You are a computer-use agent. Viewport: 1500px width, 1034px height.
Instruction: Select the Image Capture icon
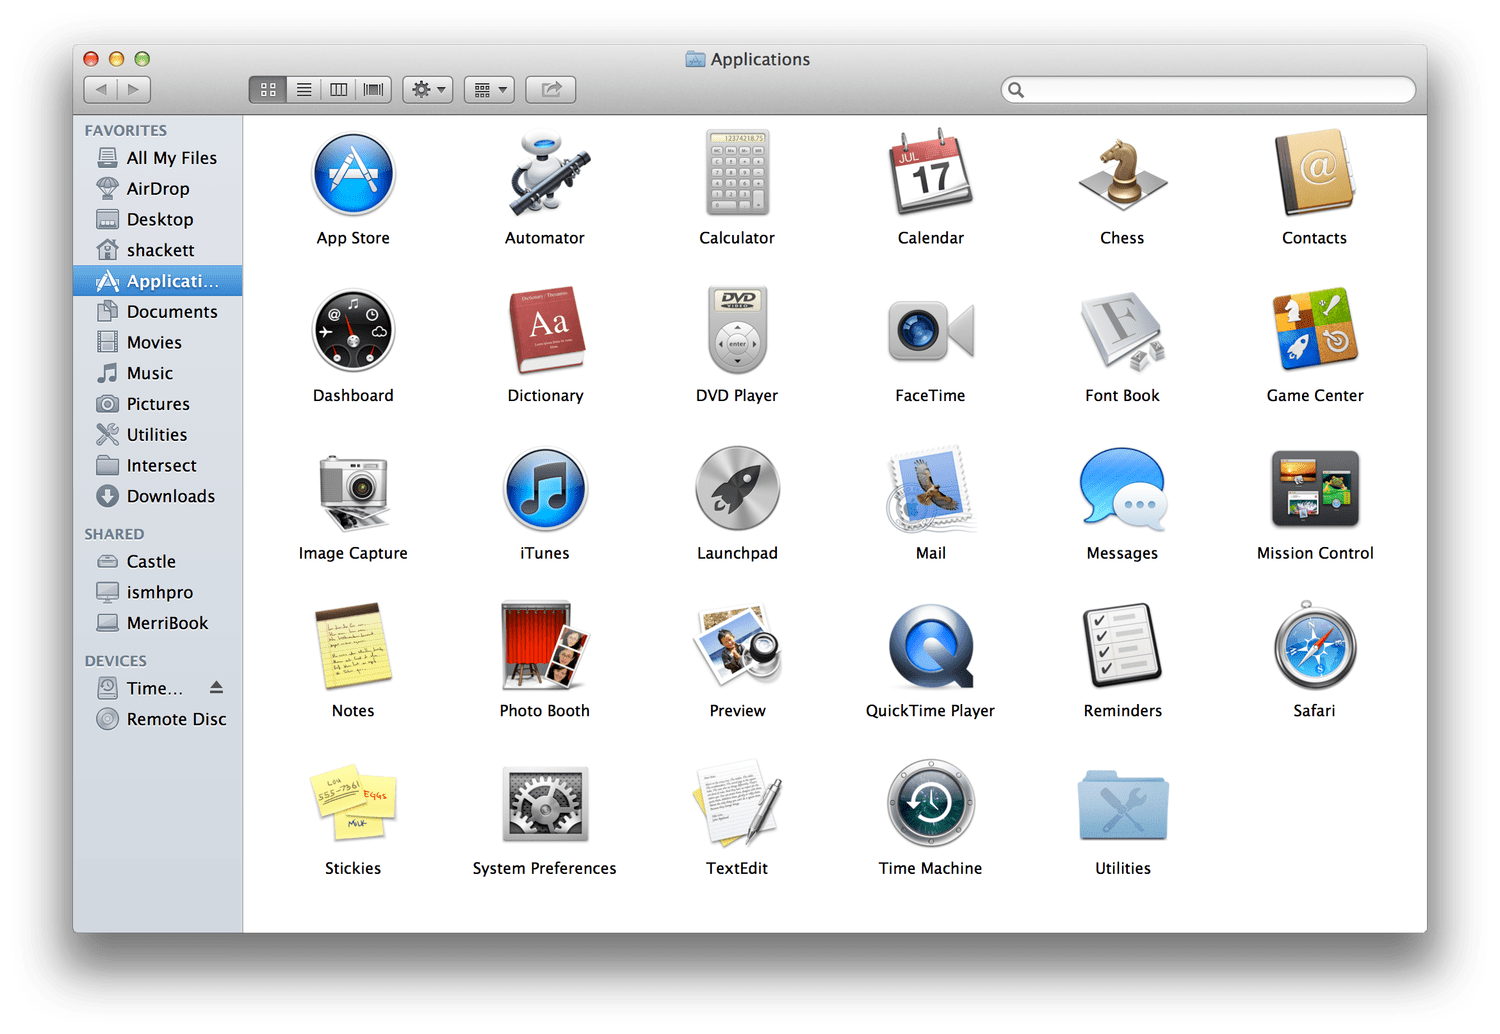pos(353,490)
